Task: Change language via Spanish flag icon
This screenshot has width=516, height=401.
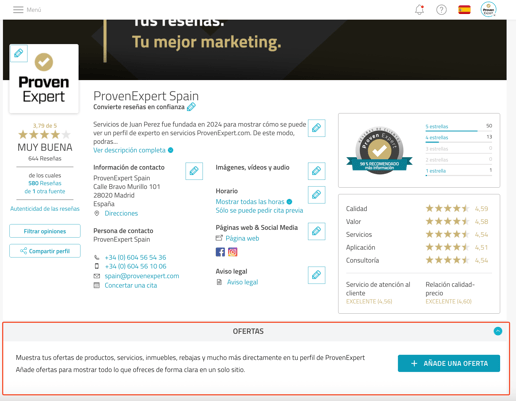Action: [464, 10]
